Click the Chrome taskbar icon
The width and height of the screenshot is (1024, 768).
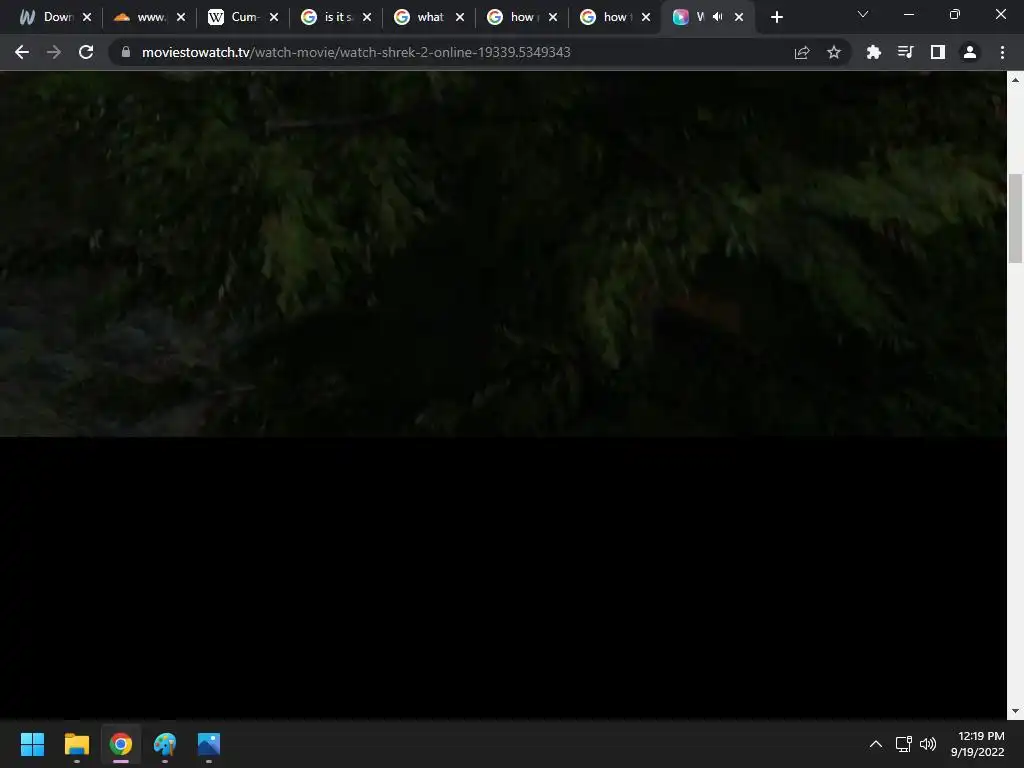(121, 744)
